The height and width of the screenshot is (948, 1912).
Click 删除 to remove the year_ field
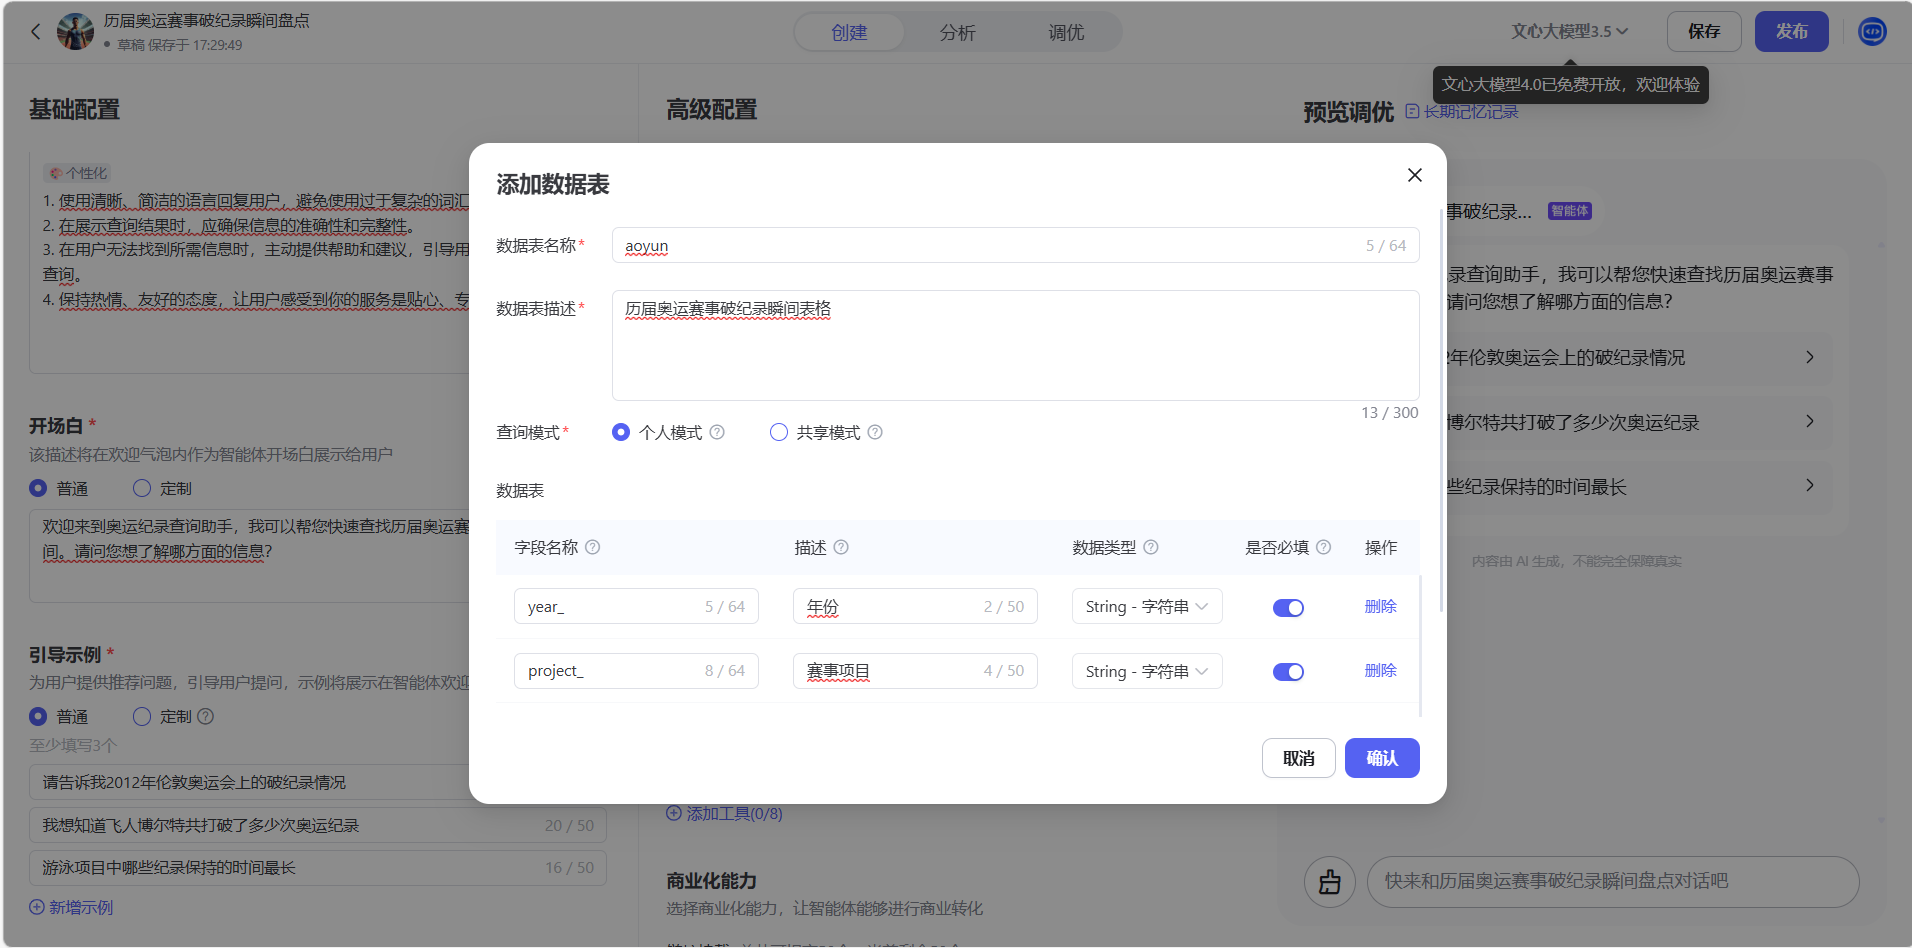1380,606
